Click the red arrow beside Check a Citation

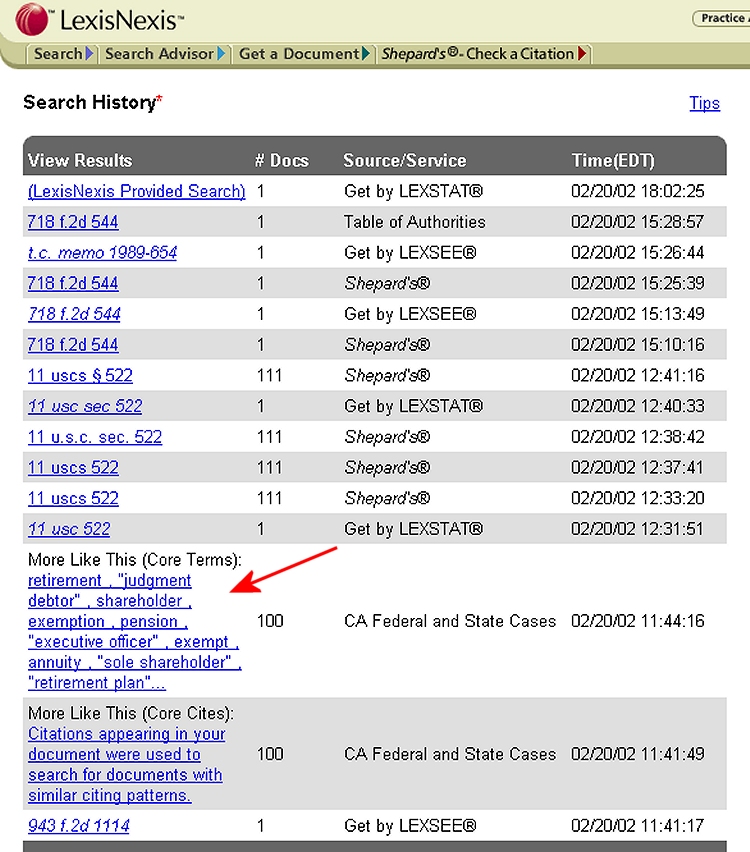[582, 54]
